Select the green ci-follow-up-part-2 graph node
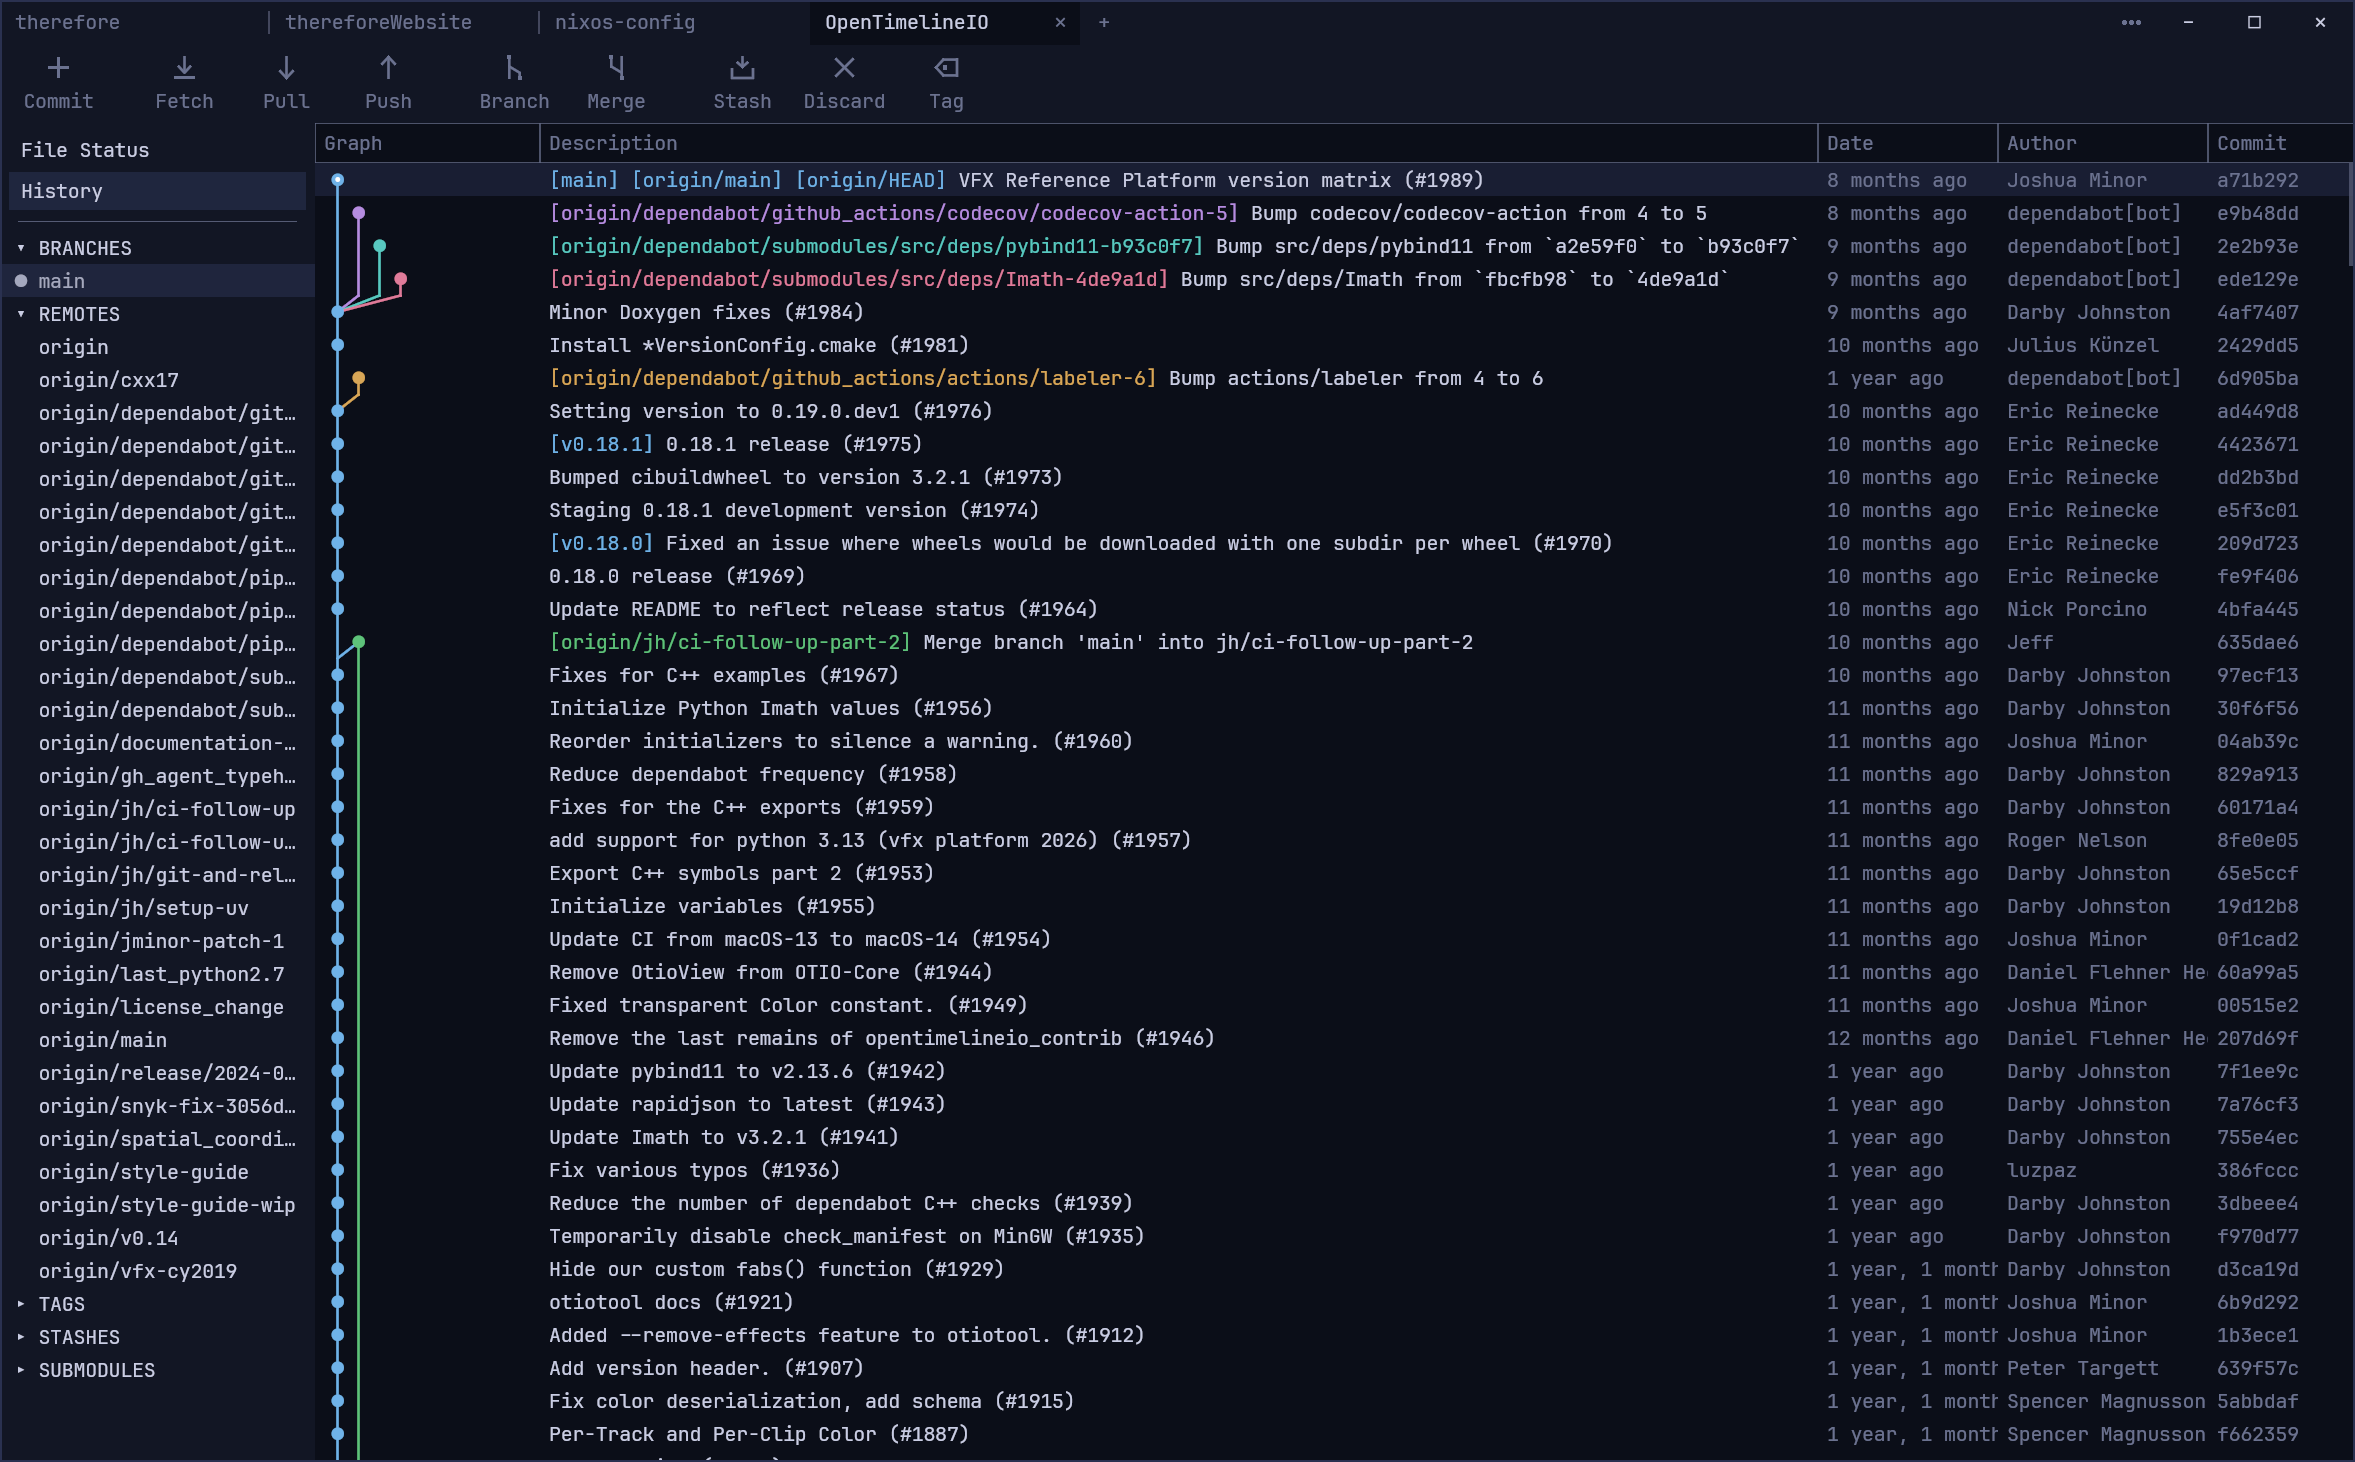Viewport: 2355px width, 1462px height. (359, 642)
